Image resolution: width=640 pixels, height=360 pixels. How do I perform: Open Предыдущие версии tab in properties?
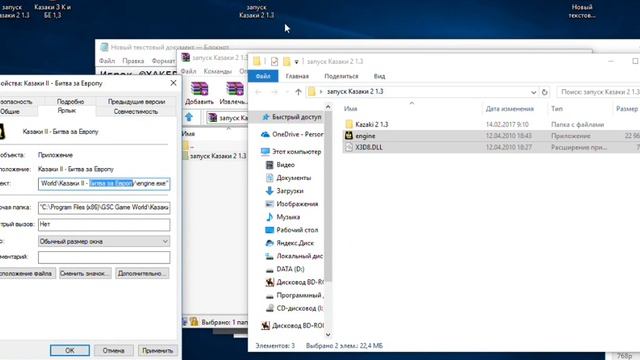coord(136,101)
